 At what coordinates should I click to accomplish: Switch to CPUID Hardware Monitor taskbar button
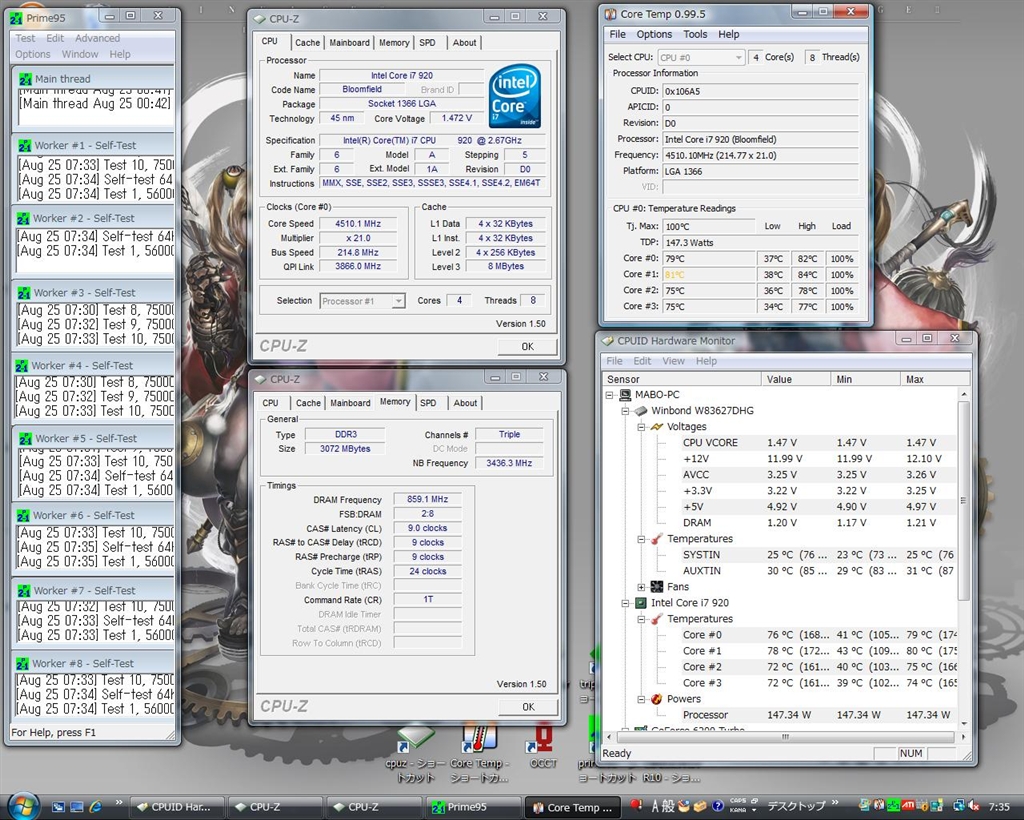point(177,807)
